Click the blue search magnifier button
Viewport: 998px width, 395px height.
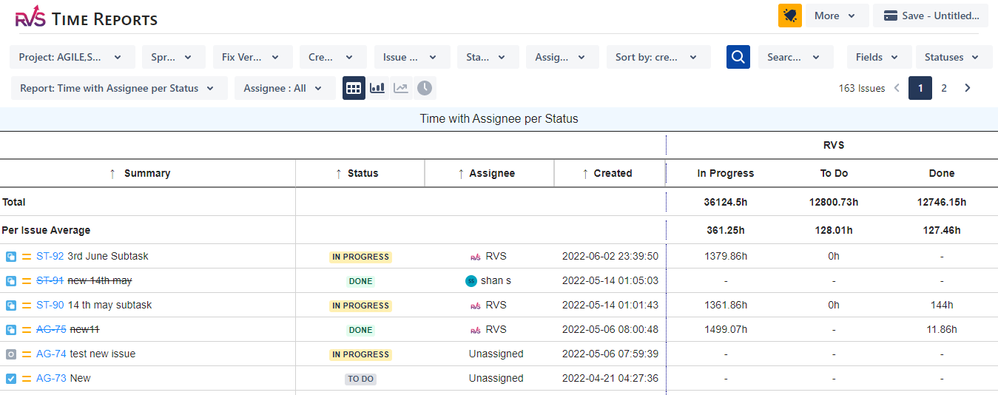(x=738, y=57)
